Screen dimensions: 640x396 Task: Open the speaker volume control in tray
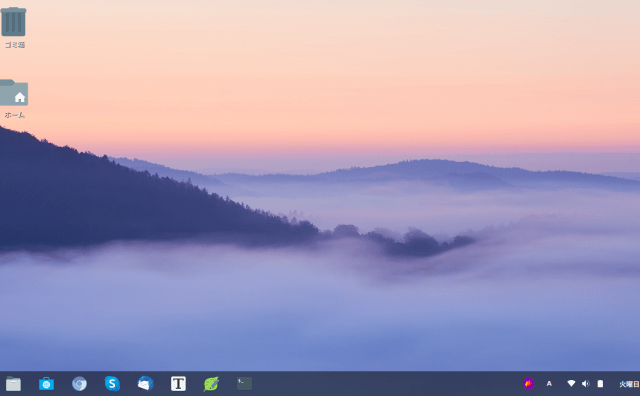tap(586, 384)
